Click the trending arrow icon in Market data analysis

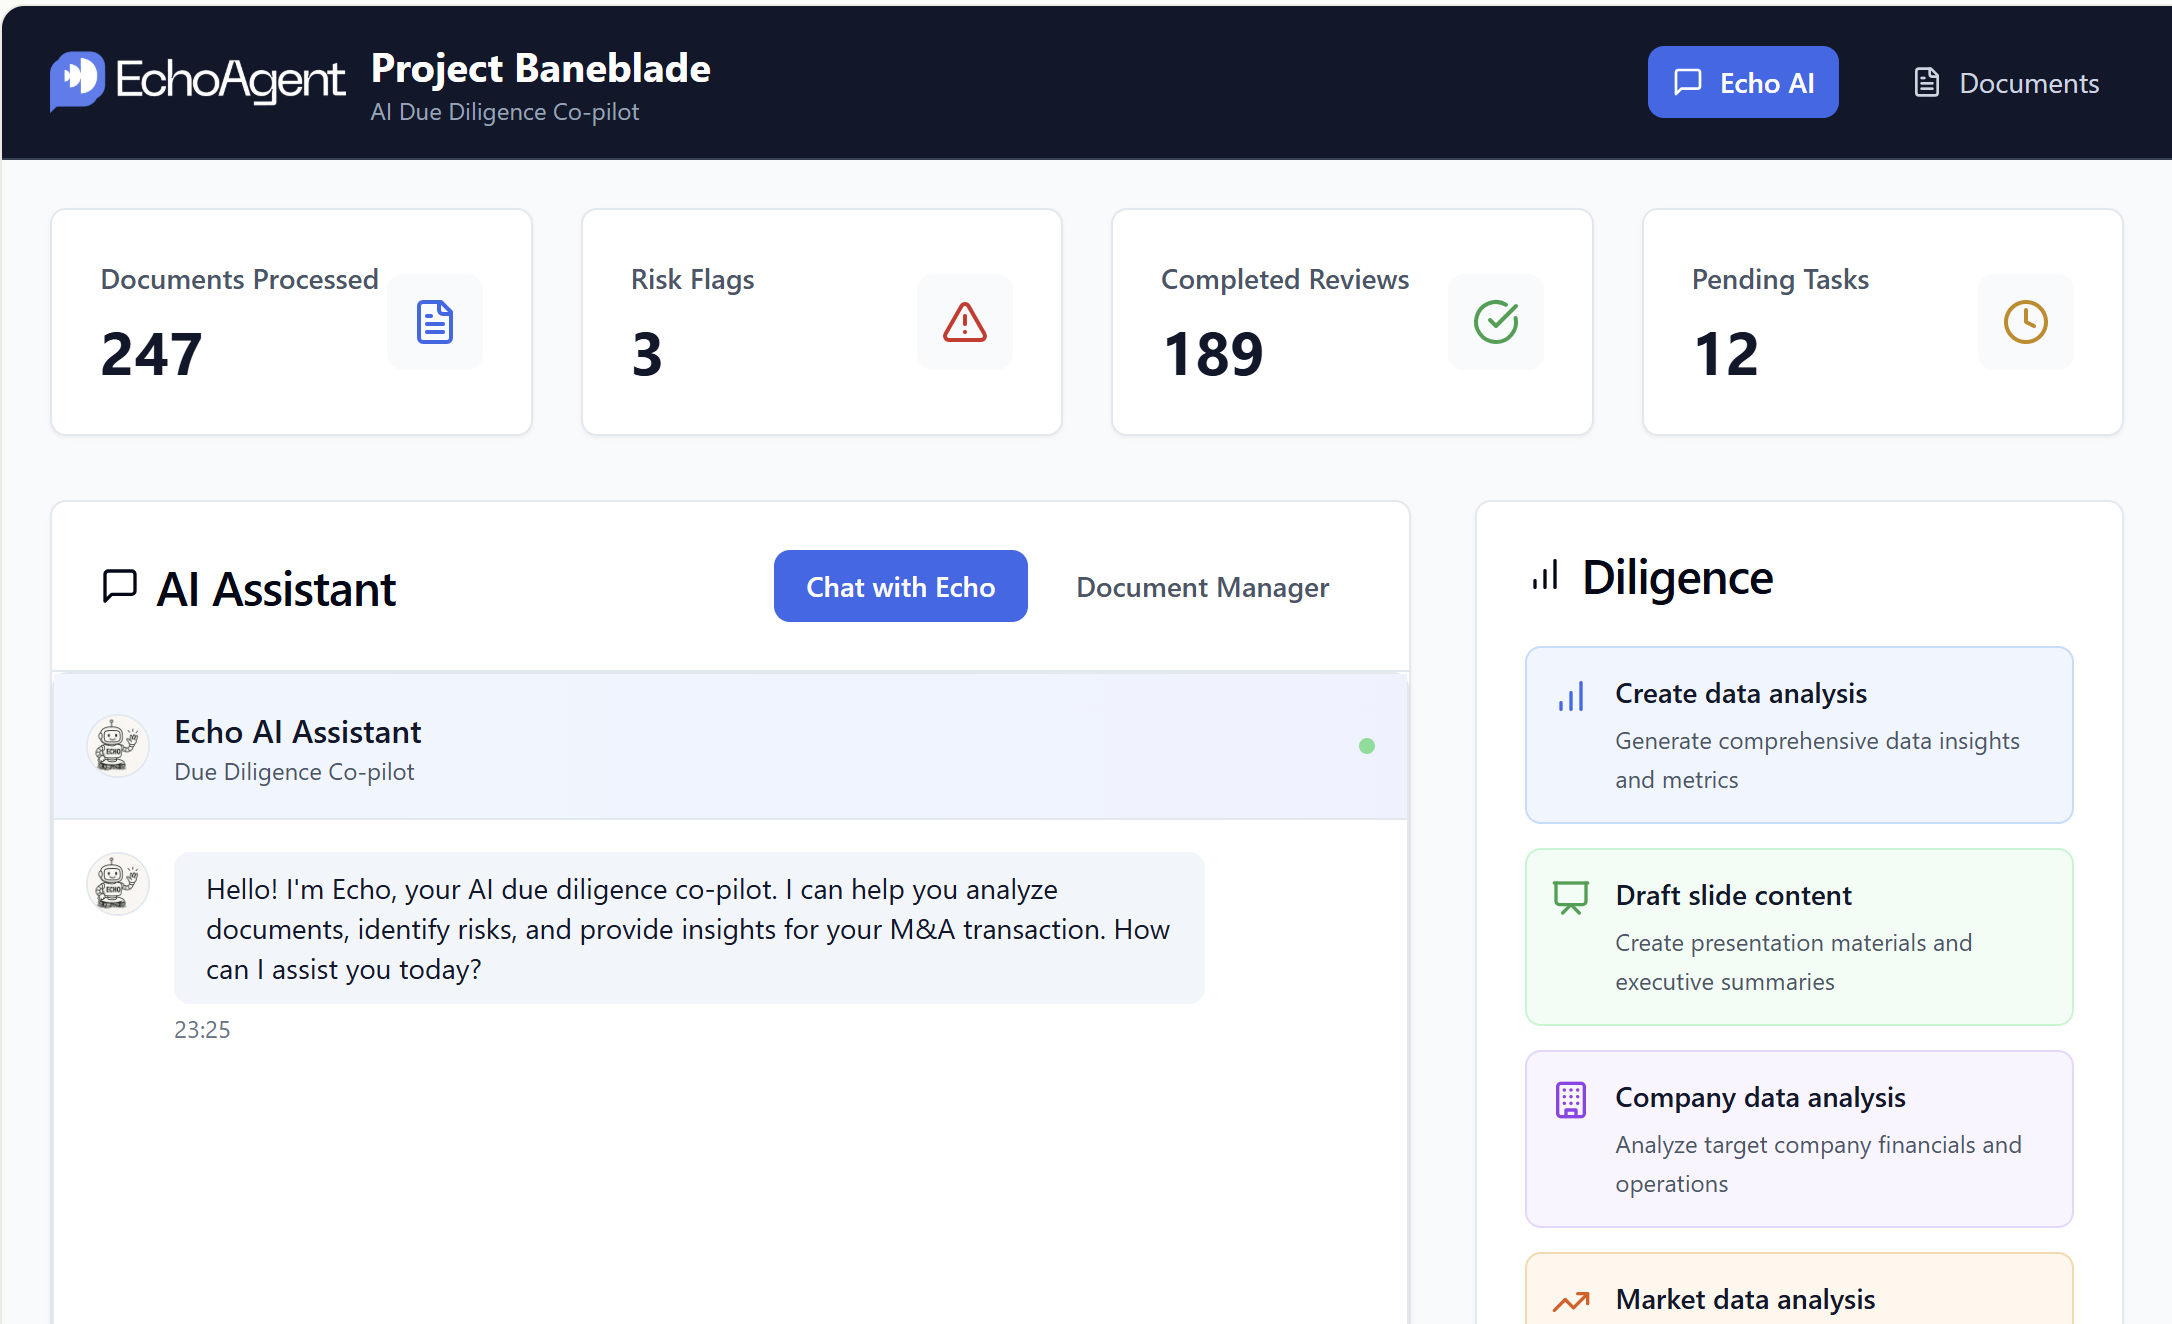1571,1301
